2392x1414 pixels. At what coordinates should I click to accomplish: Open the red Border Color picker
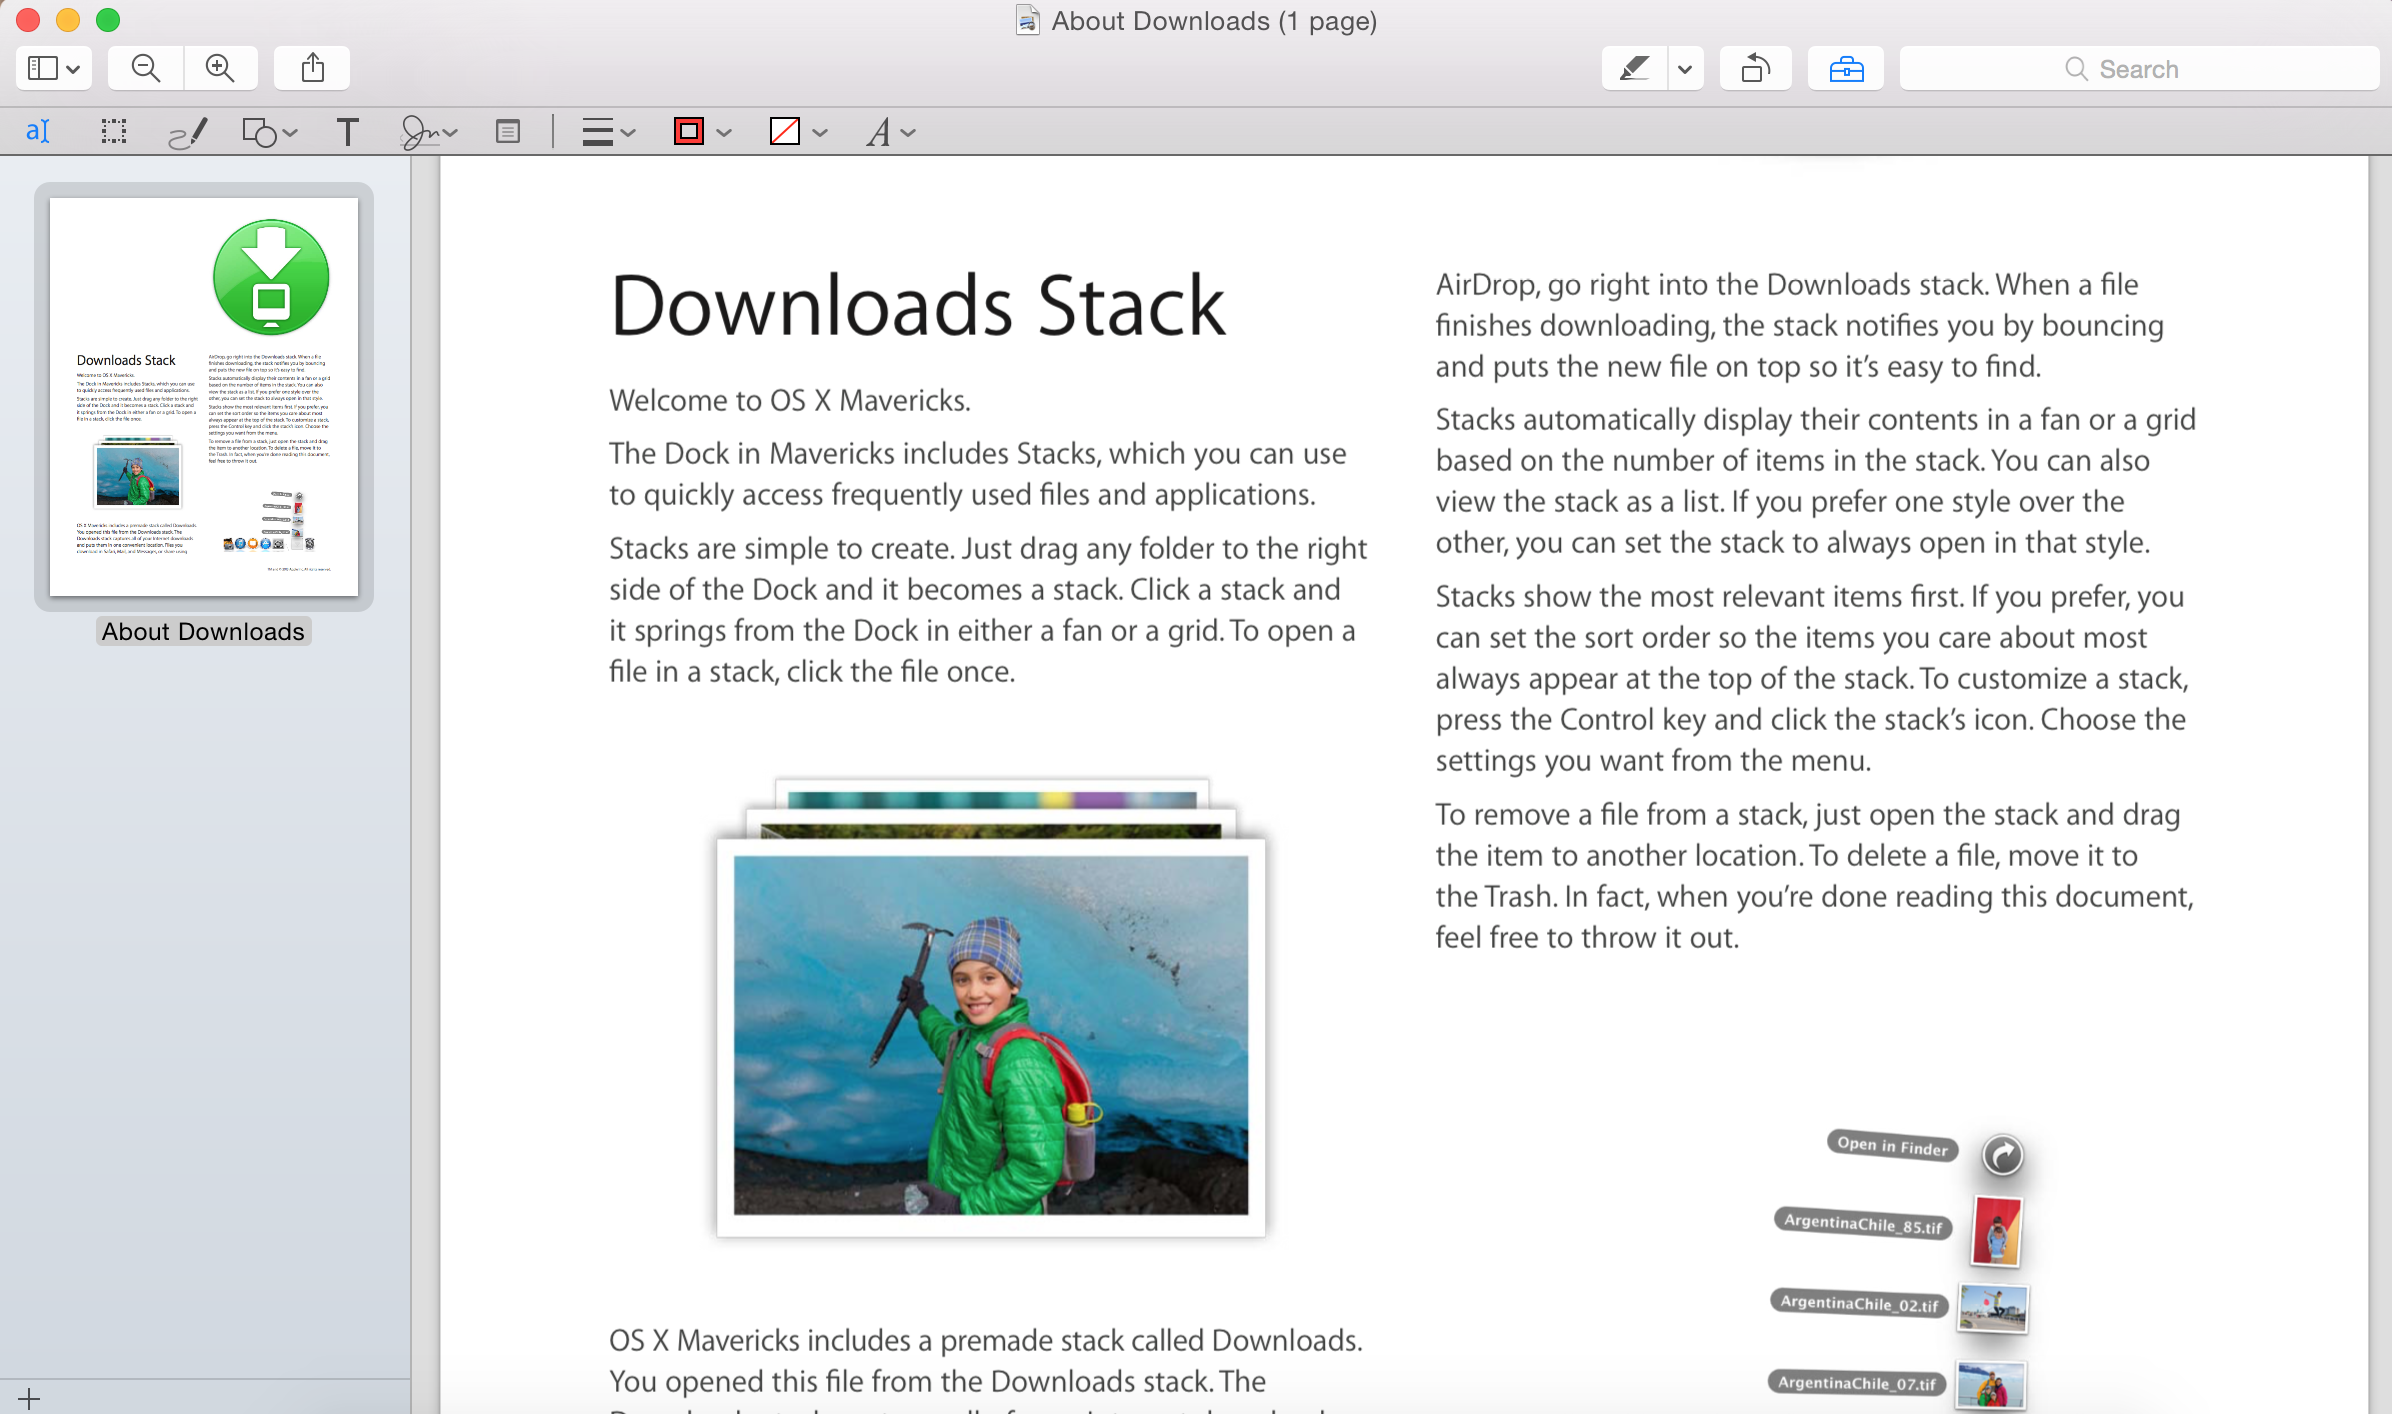(702, 132)
